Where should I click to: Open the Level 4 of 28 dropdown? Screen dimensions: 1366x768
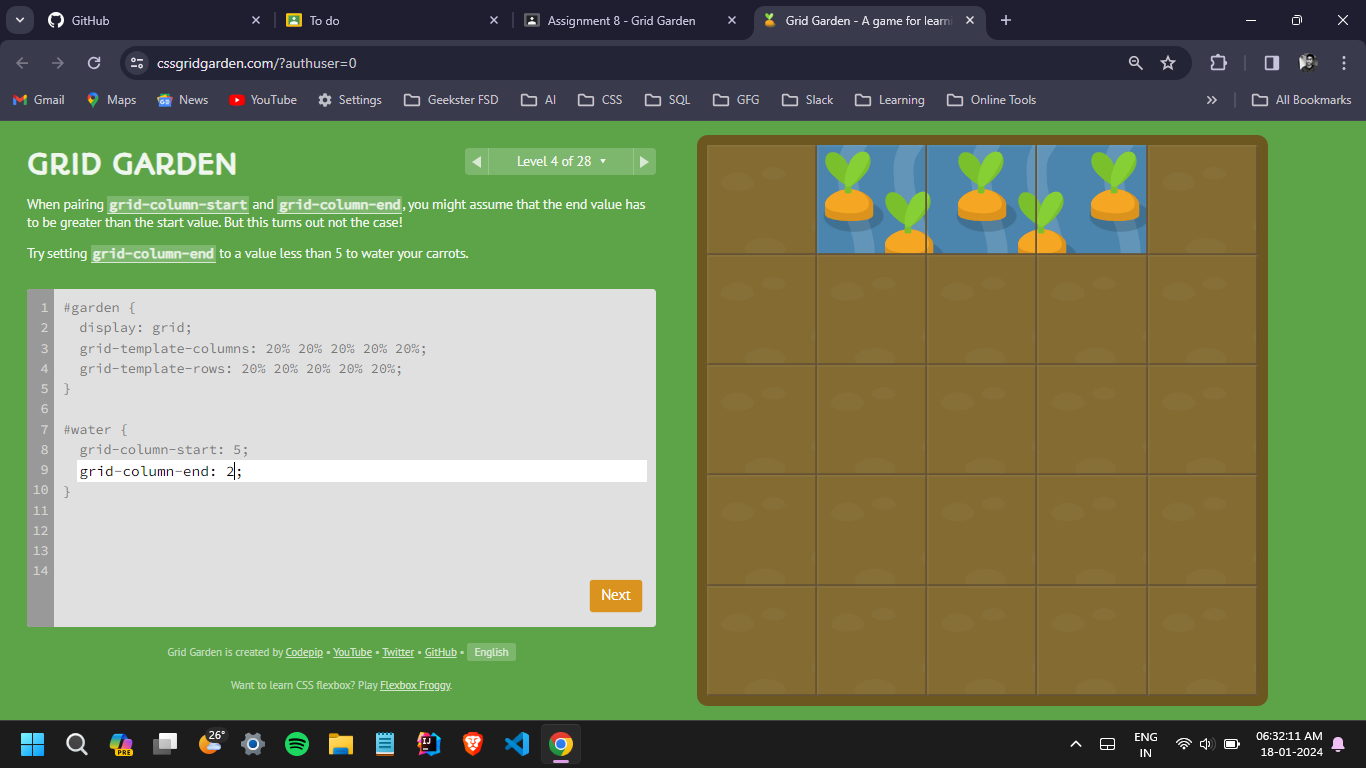point(560,161)
